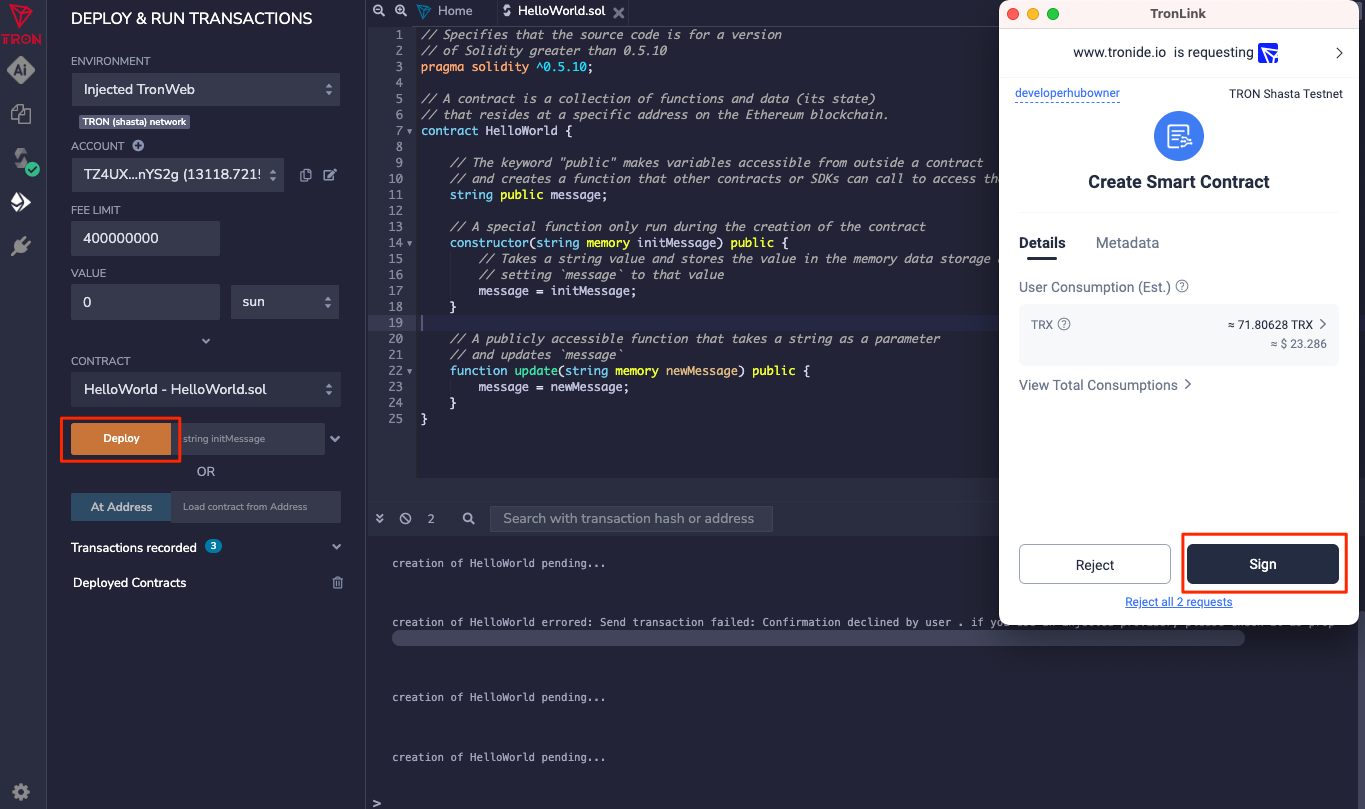Fold the constructor block at line 14
Screen dimensions: 1365x809
(409, 243)
